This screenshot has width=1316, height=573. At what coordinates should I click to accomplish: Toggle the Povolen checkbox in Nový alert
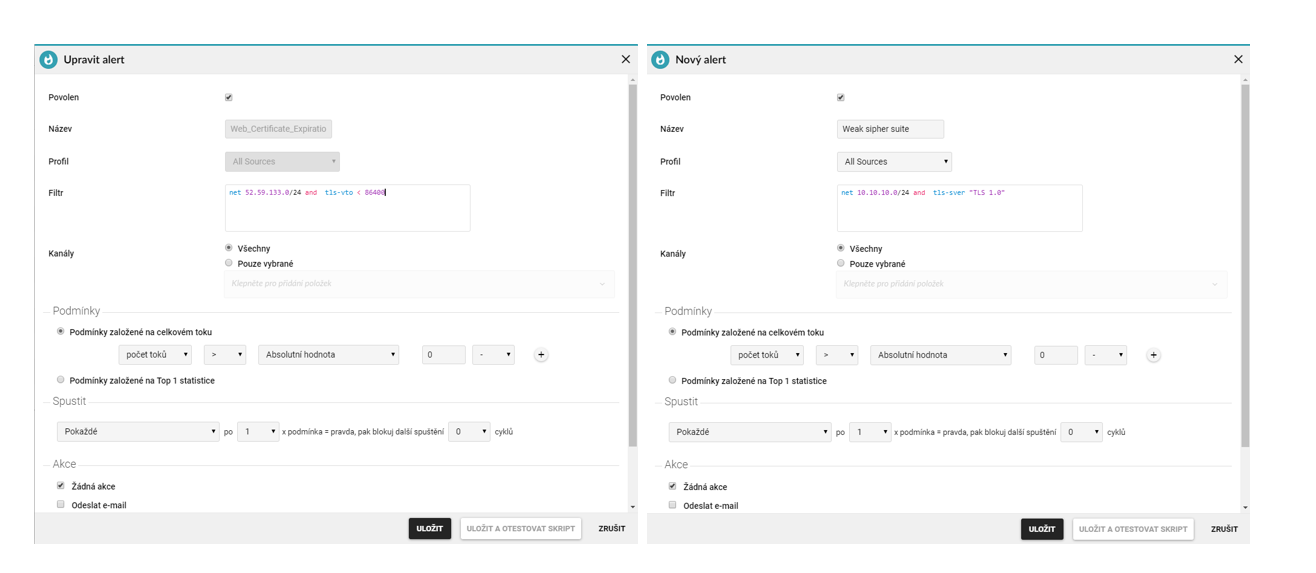pos(840,98)
